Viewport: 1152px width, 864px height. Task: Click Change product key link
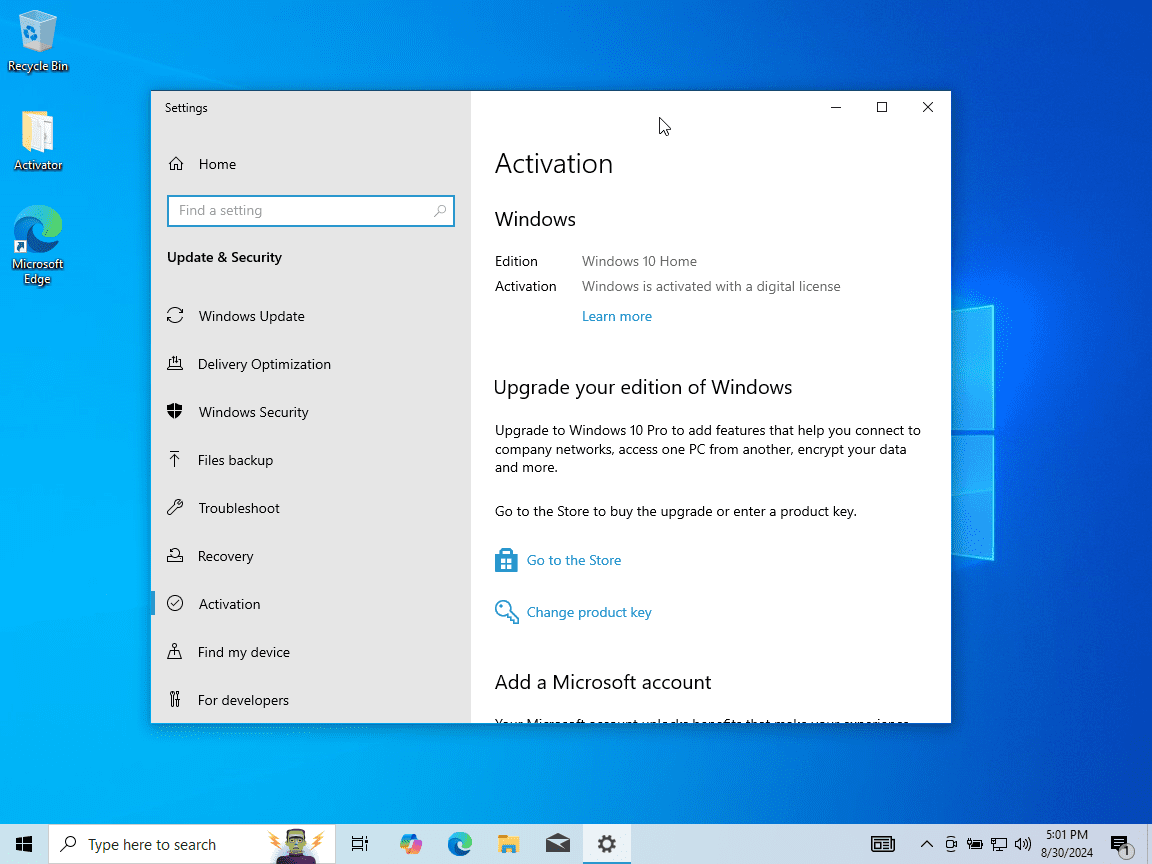click(588, 612)
